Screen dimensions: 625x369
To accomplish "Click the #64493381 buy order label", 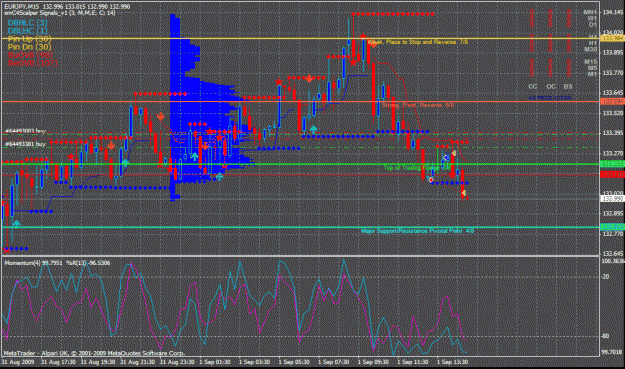I will click(25, 144).
